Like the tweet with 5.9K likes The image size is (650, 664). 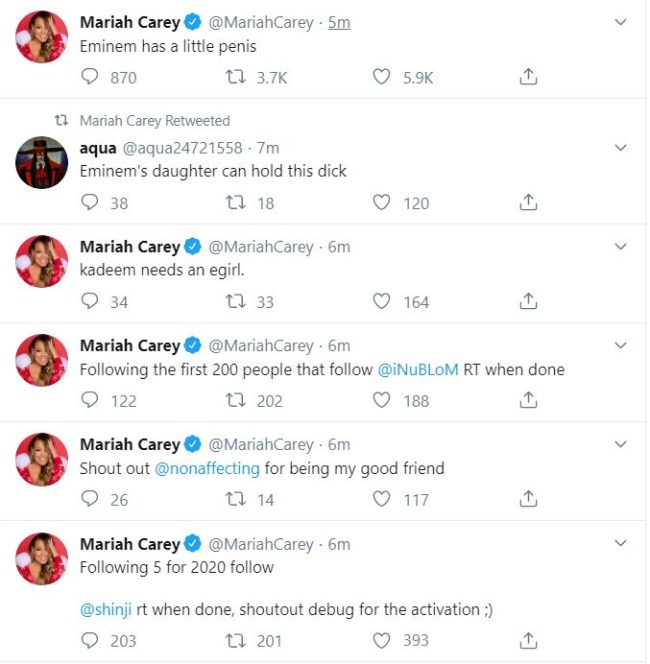click(380, 77)
